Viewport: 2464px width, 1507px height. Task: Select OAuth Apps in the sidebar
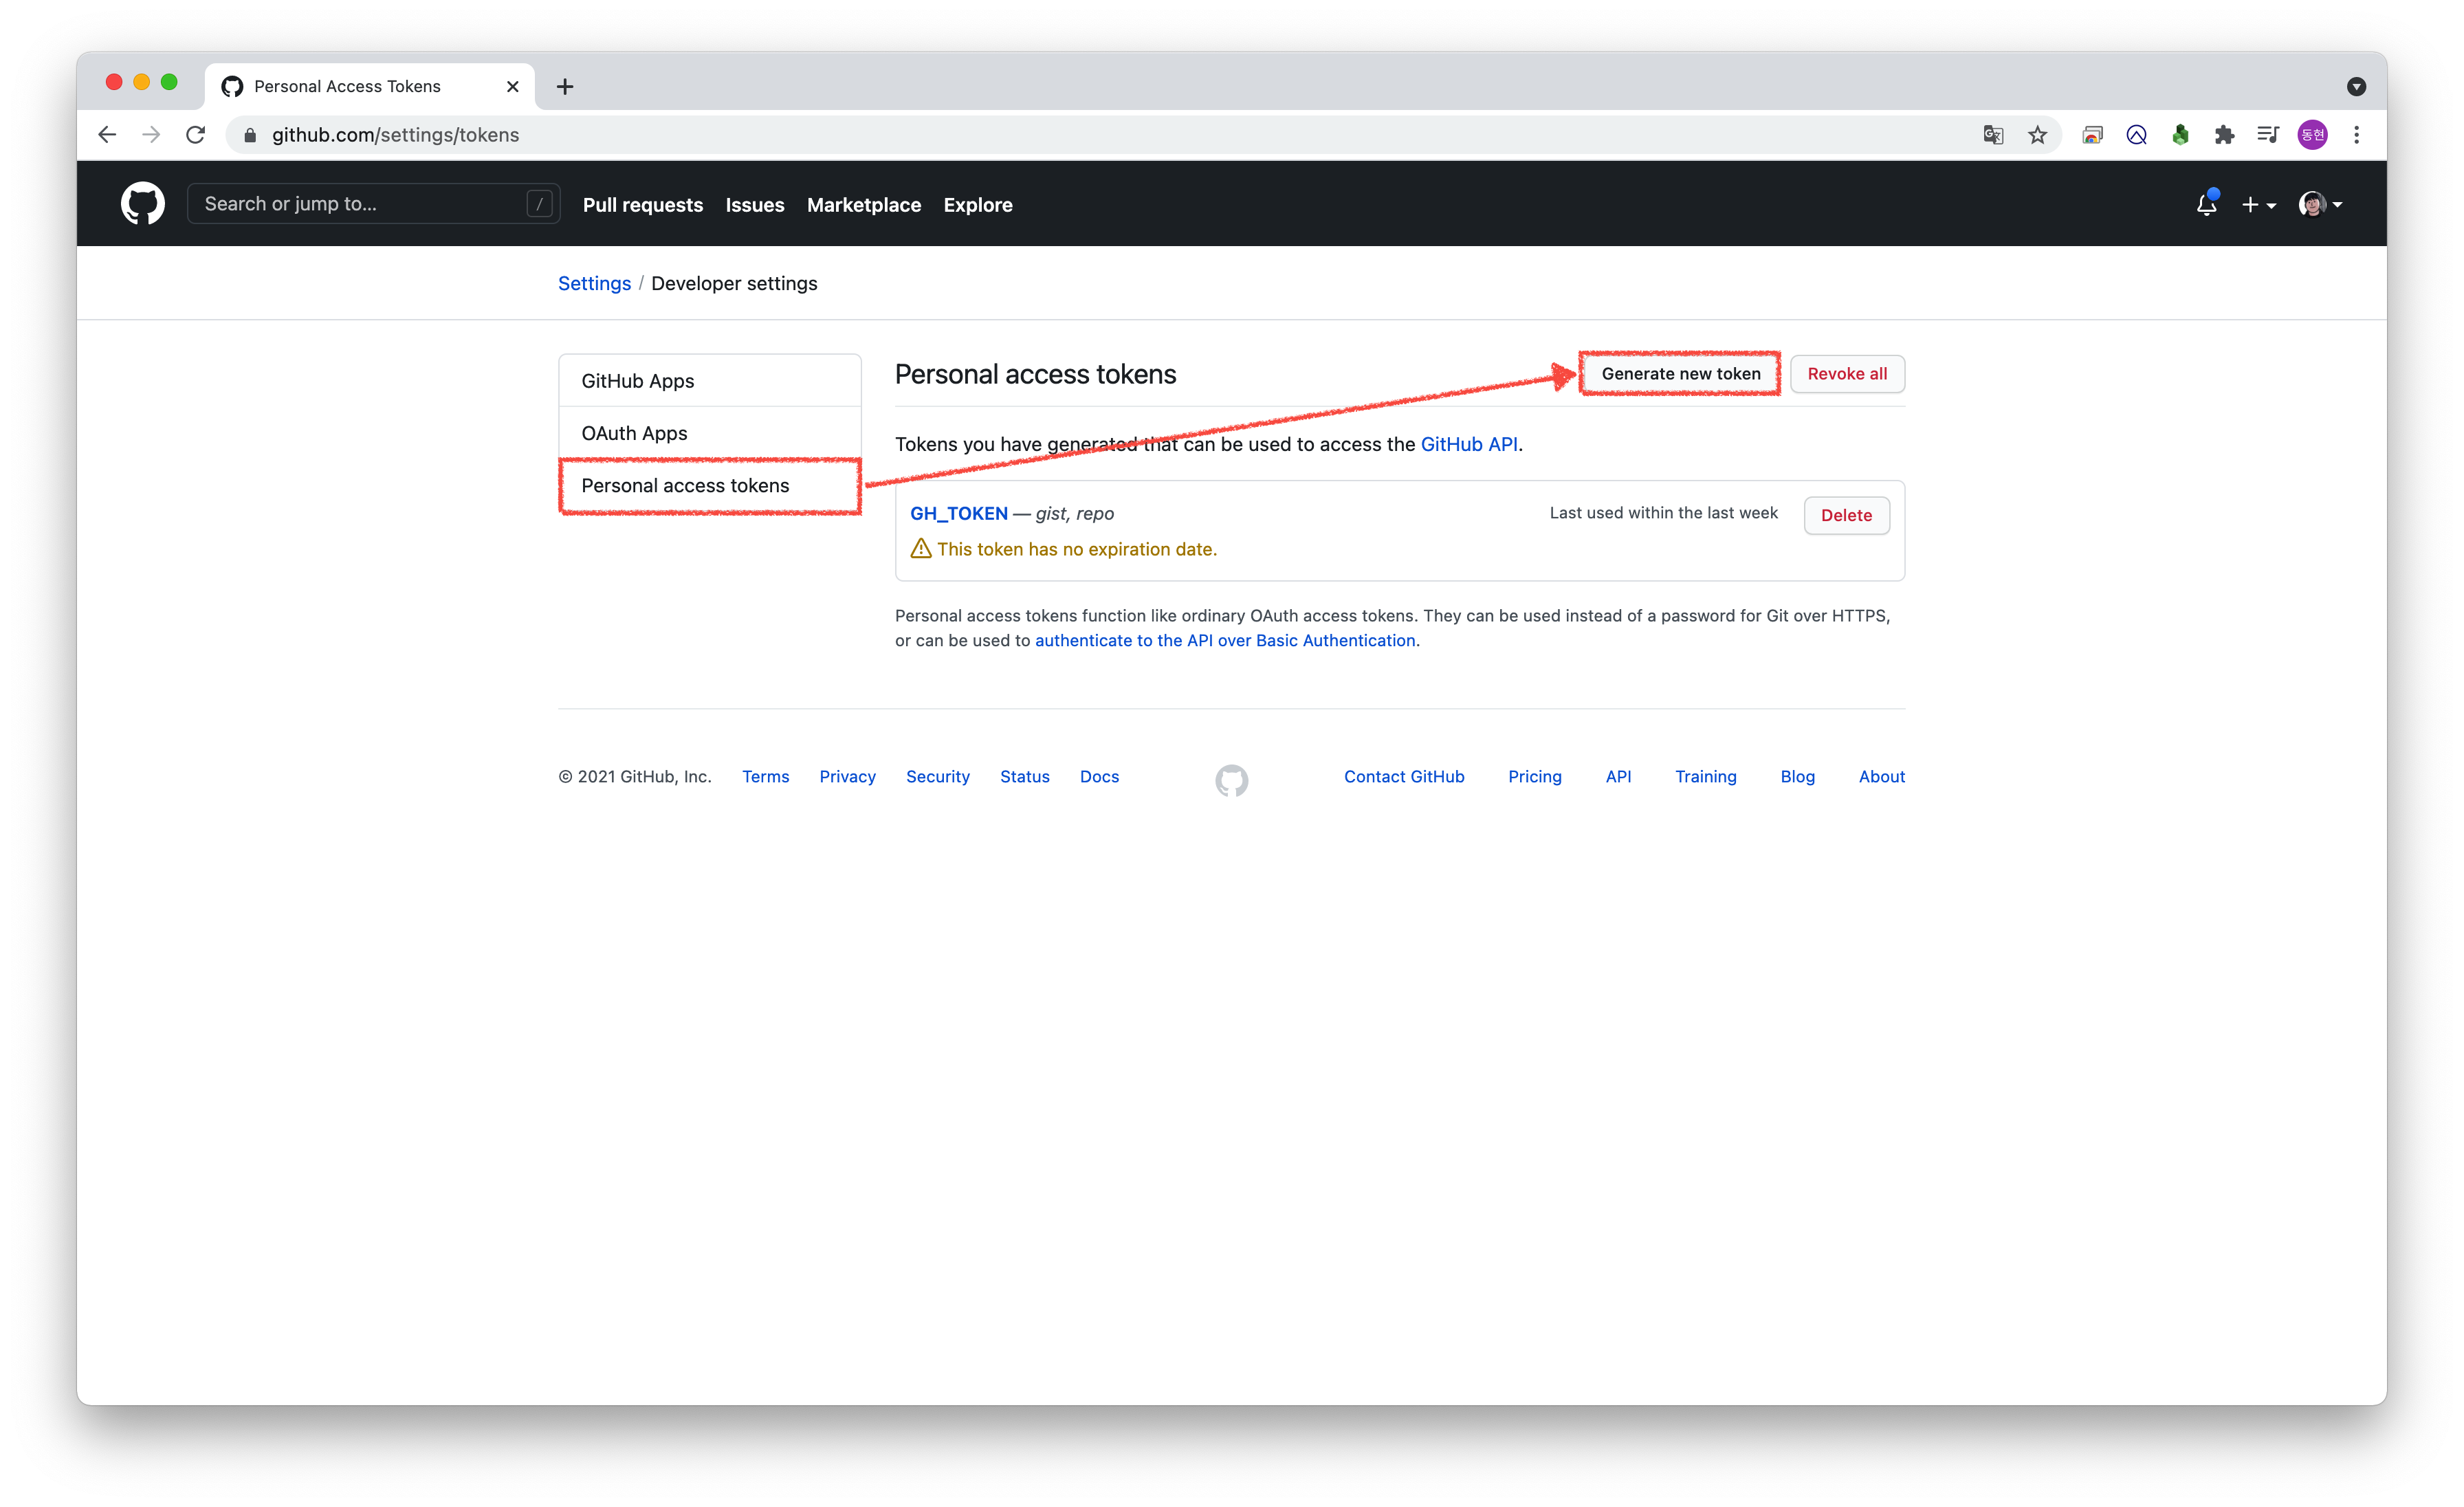[x=710, y=433]
